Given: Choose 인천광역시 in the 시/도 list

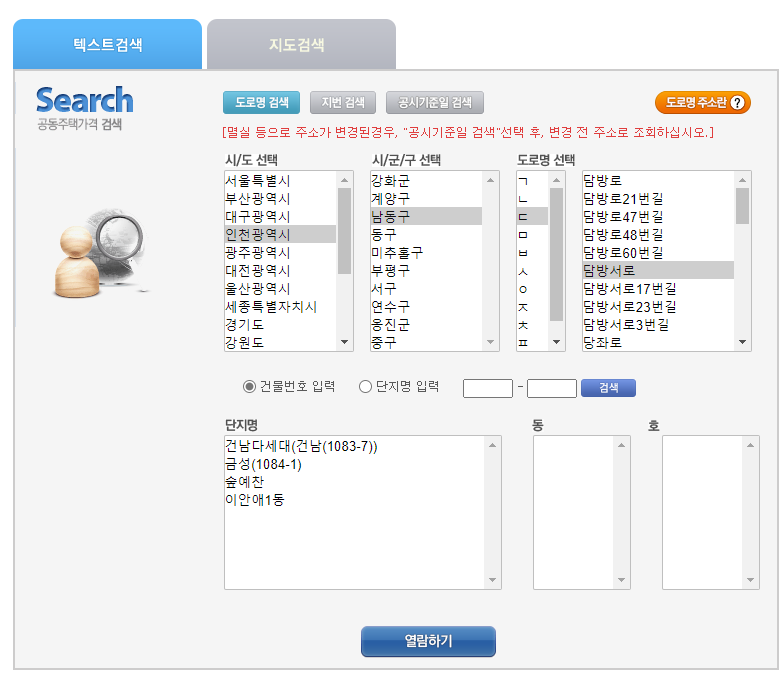Looking at the screenshot, I should 280,234.
